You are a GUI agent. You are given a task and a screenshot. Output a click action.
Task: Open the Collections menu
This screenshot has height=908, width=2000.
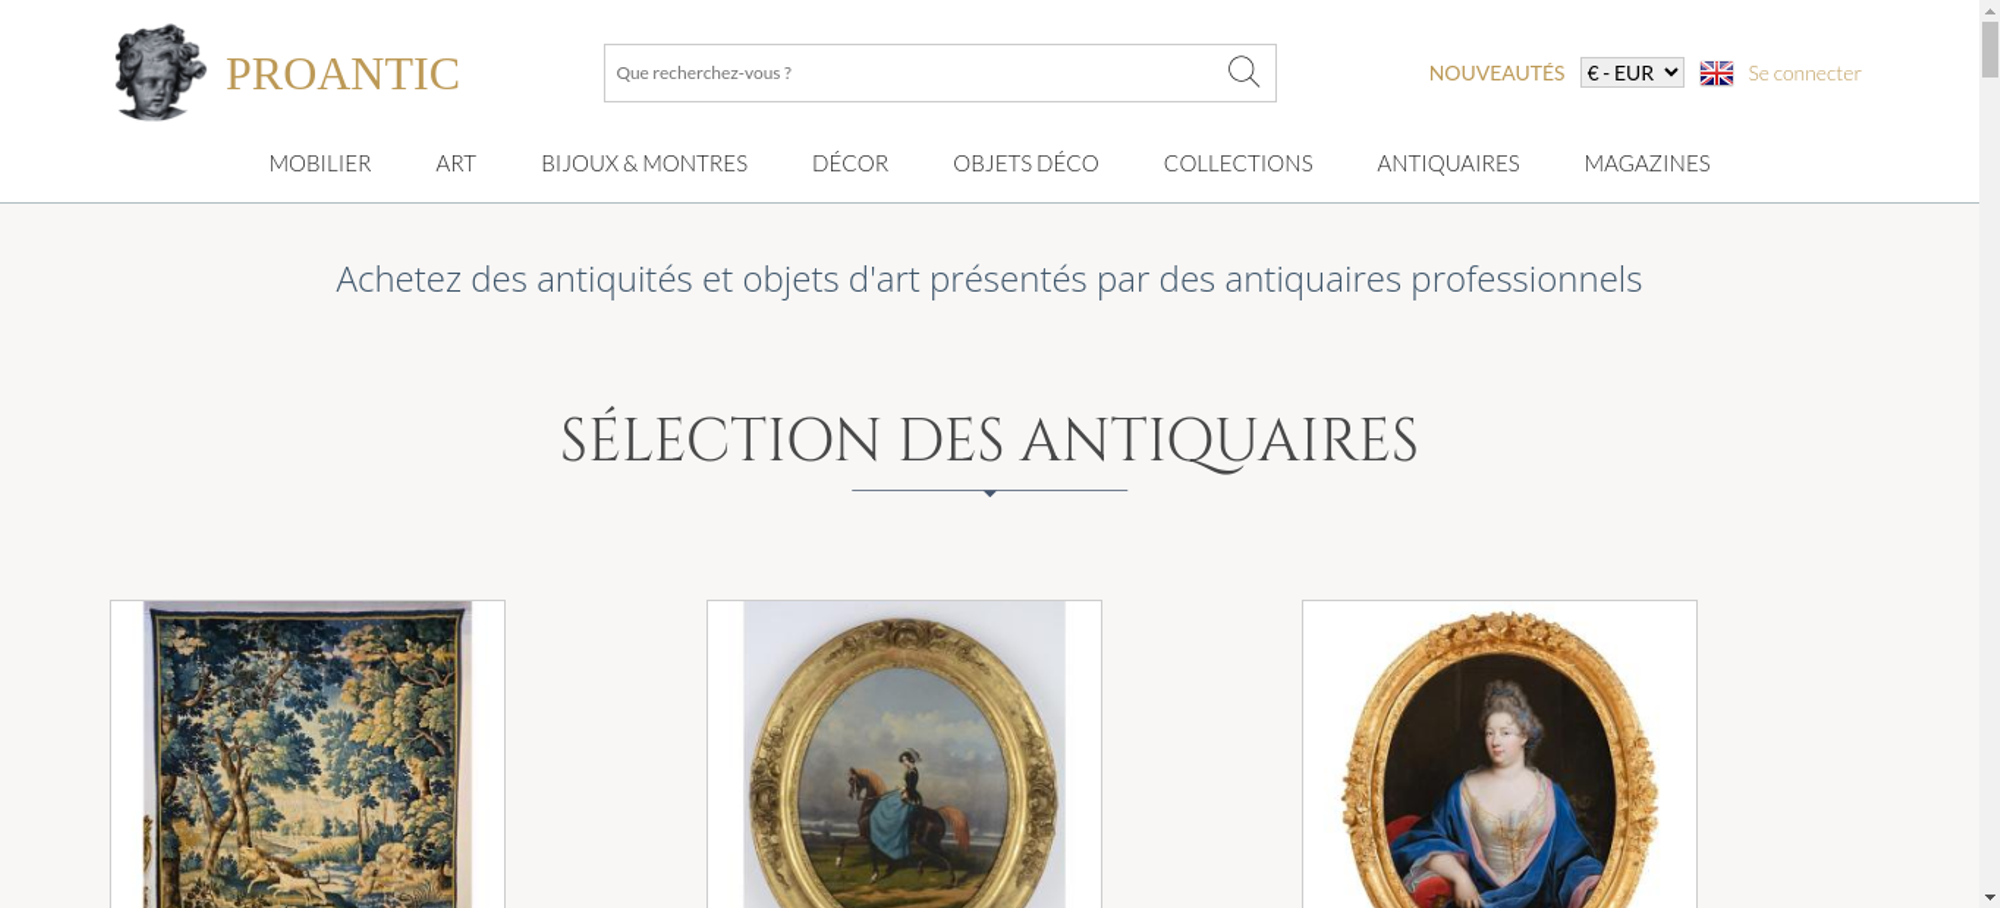coord(1238,163)
